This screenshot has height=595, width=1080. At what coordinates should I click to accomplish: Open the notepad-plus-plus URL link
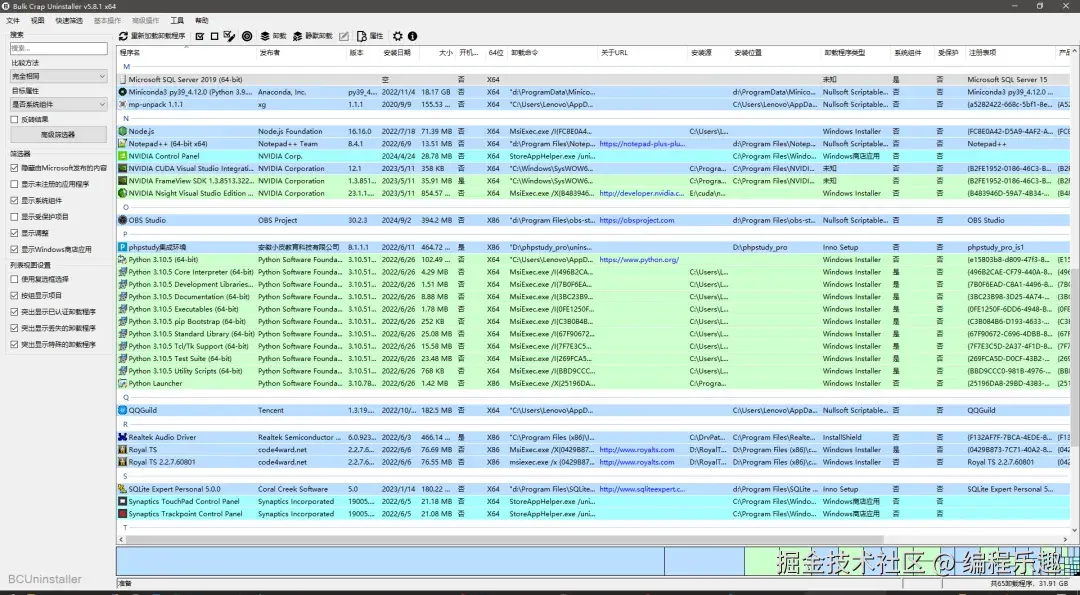pos(642,144)
